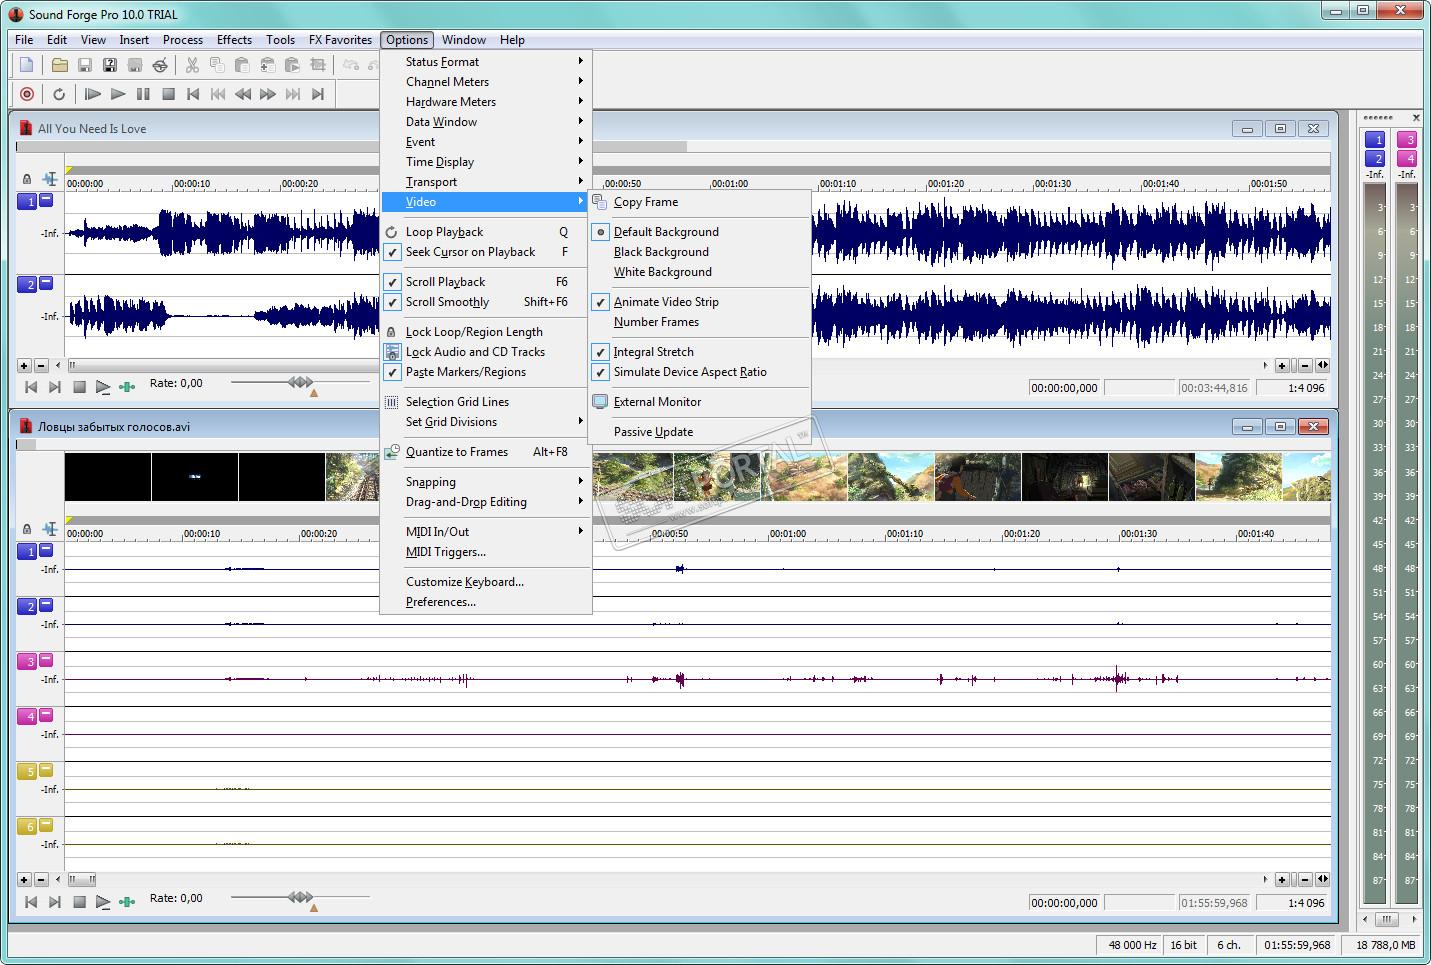The height and width of the screenshot is (965, 1431).
Task: Click the Record button in transport toolbar
Action: (x=27, y=94)
